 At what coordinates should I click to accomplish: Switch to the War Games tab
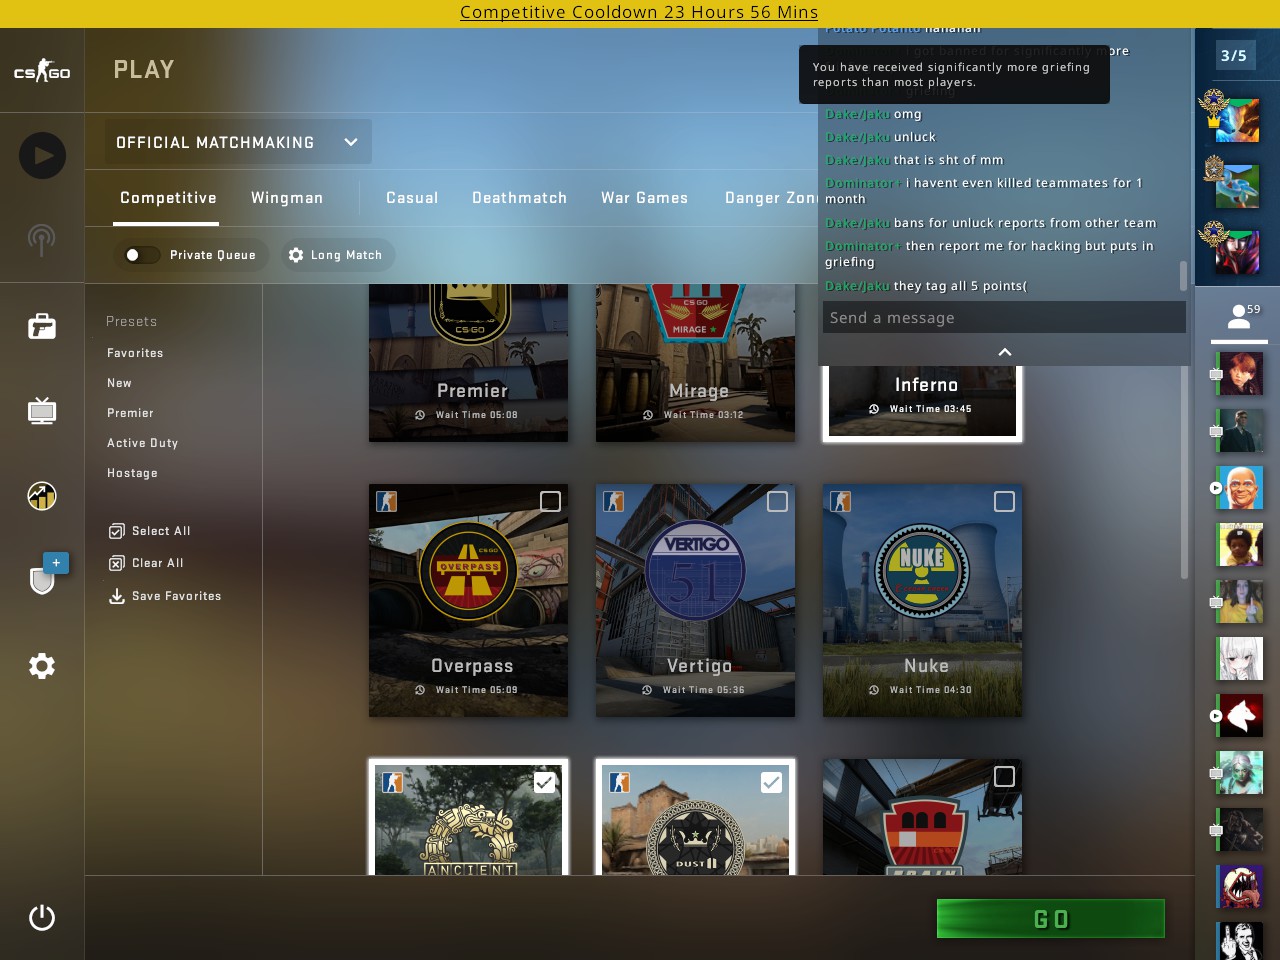point(644,198)
